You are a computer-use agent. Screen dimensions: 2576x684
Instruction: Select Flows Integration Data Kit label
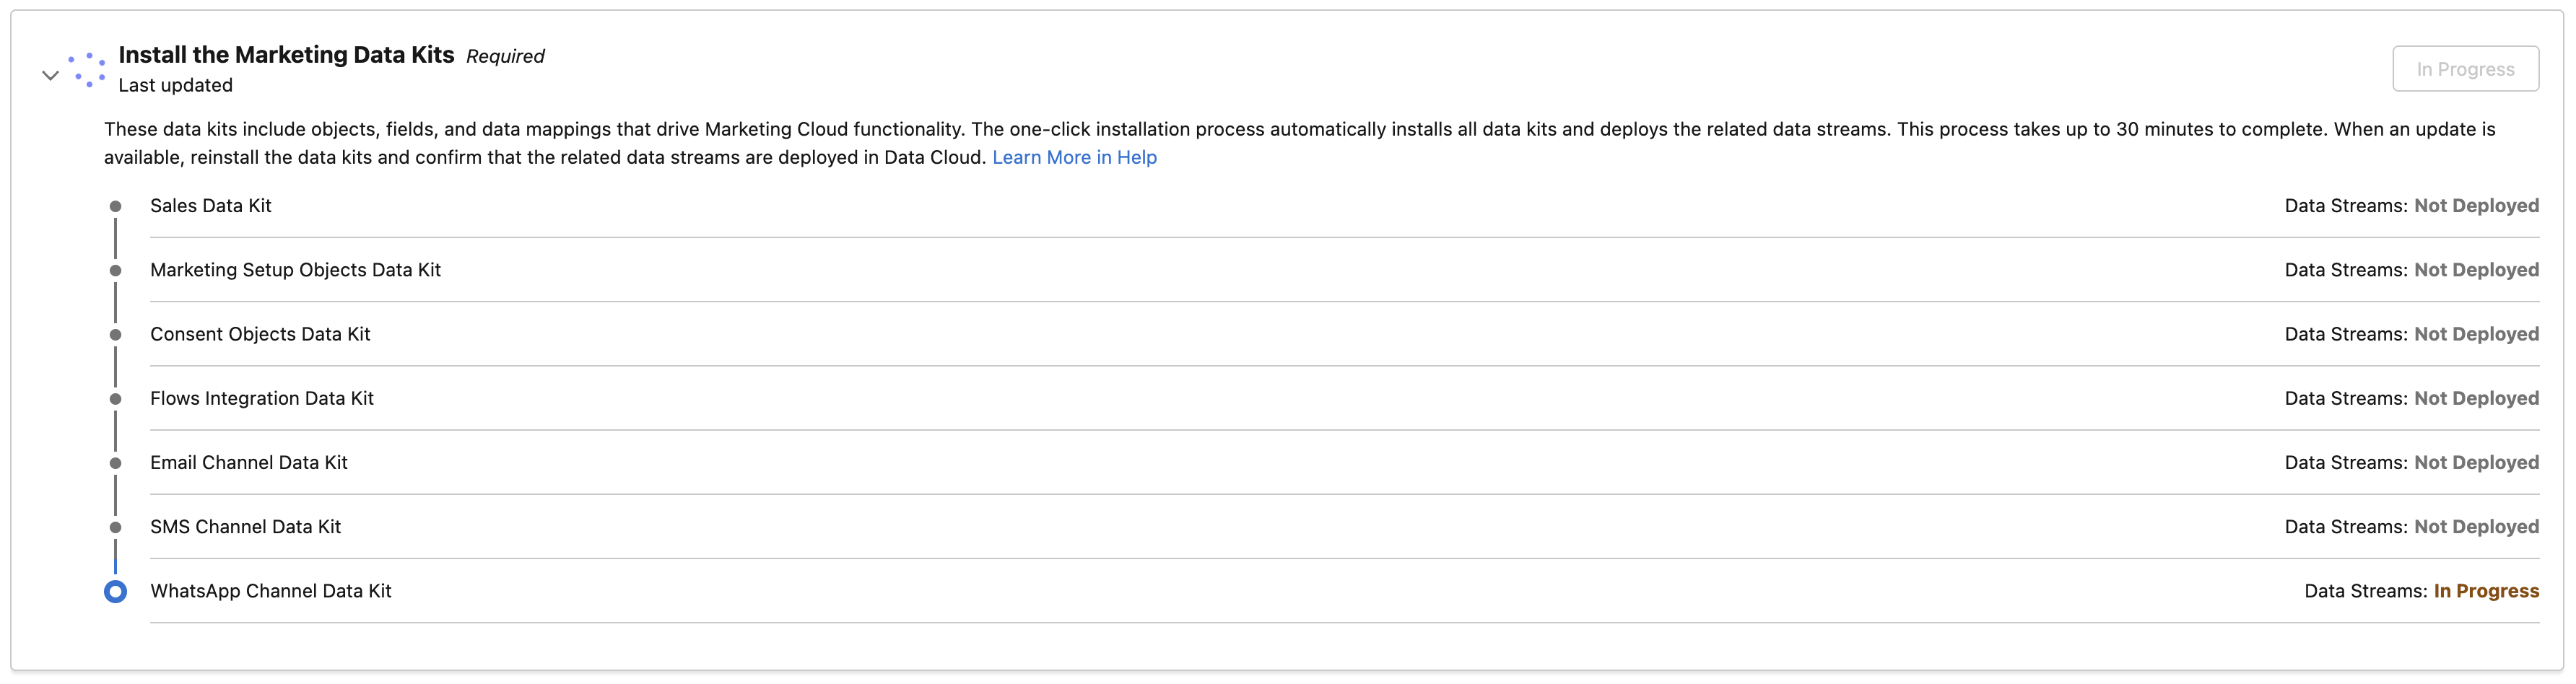pos(262,398)
